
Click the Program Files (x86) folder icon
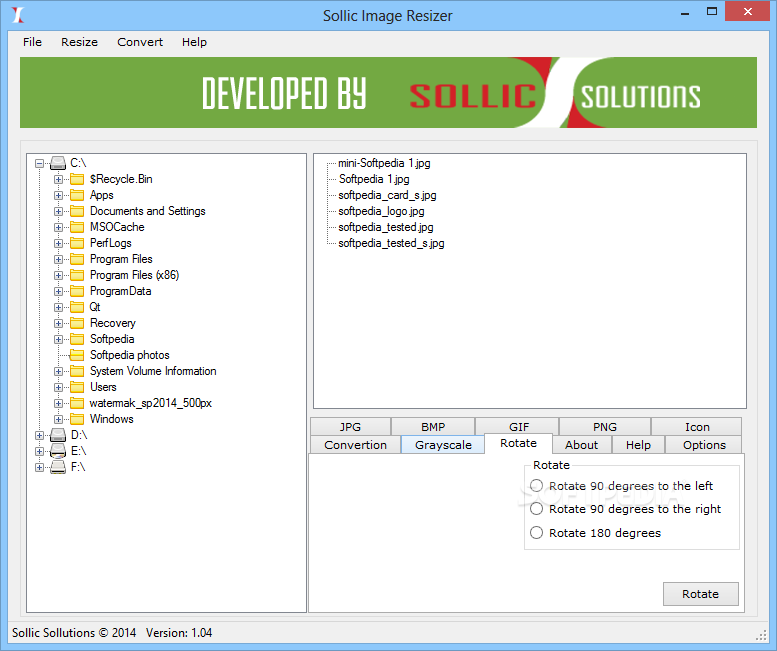(x=77, y=275)
